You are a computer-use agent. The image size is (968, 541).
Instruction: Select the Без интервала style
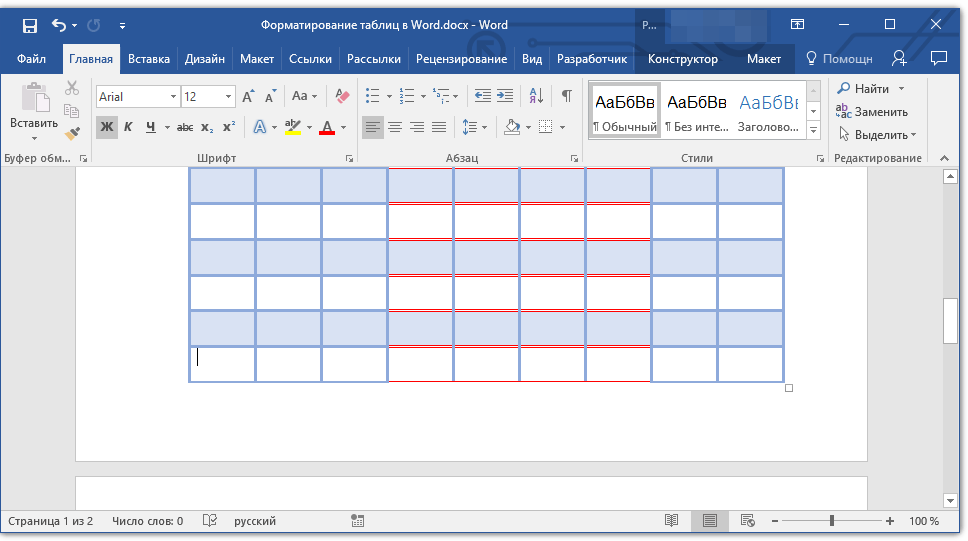(696, 111)
